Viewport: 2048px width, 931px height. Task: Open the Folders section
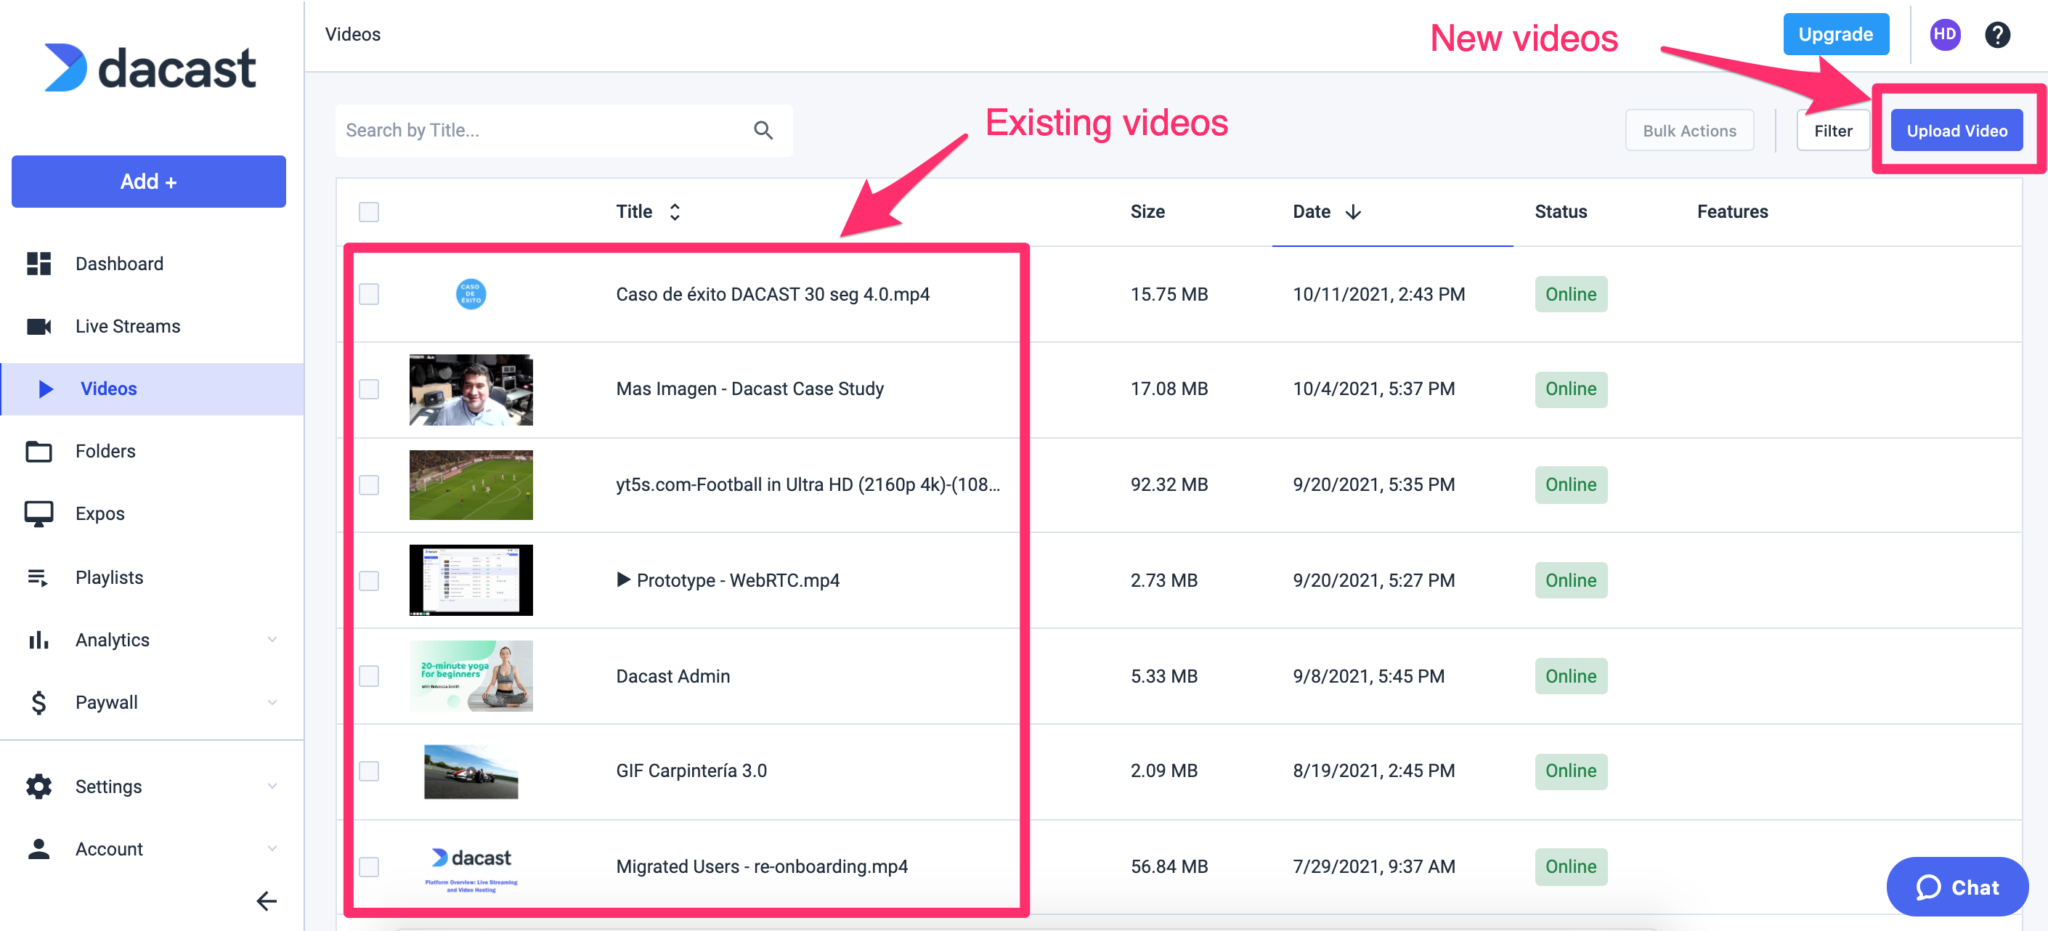pyautogui.click(x=105, y=450)
